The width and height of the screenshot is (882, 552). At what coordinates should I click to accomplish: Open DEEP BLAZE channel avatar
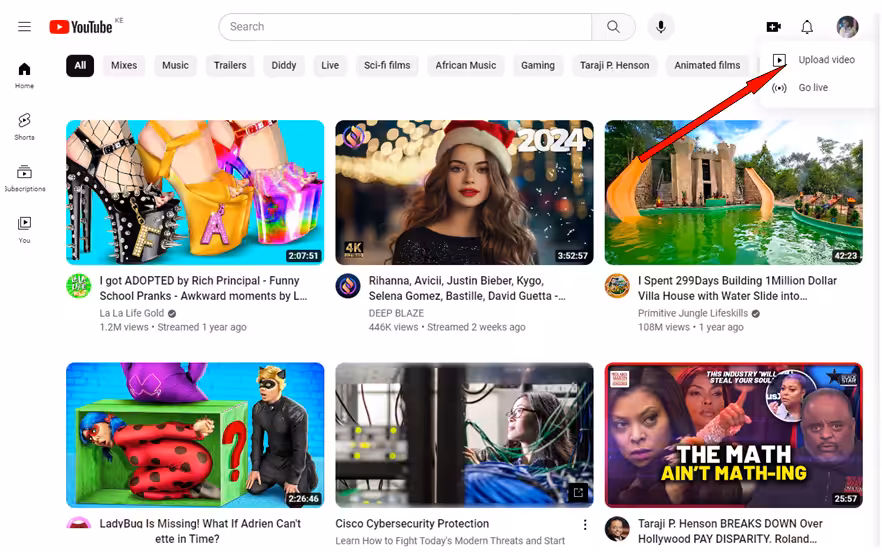[348, 286]
